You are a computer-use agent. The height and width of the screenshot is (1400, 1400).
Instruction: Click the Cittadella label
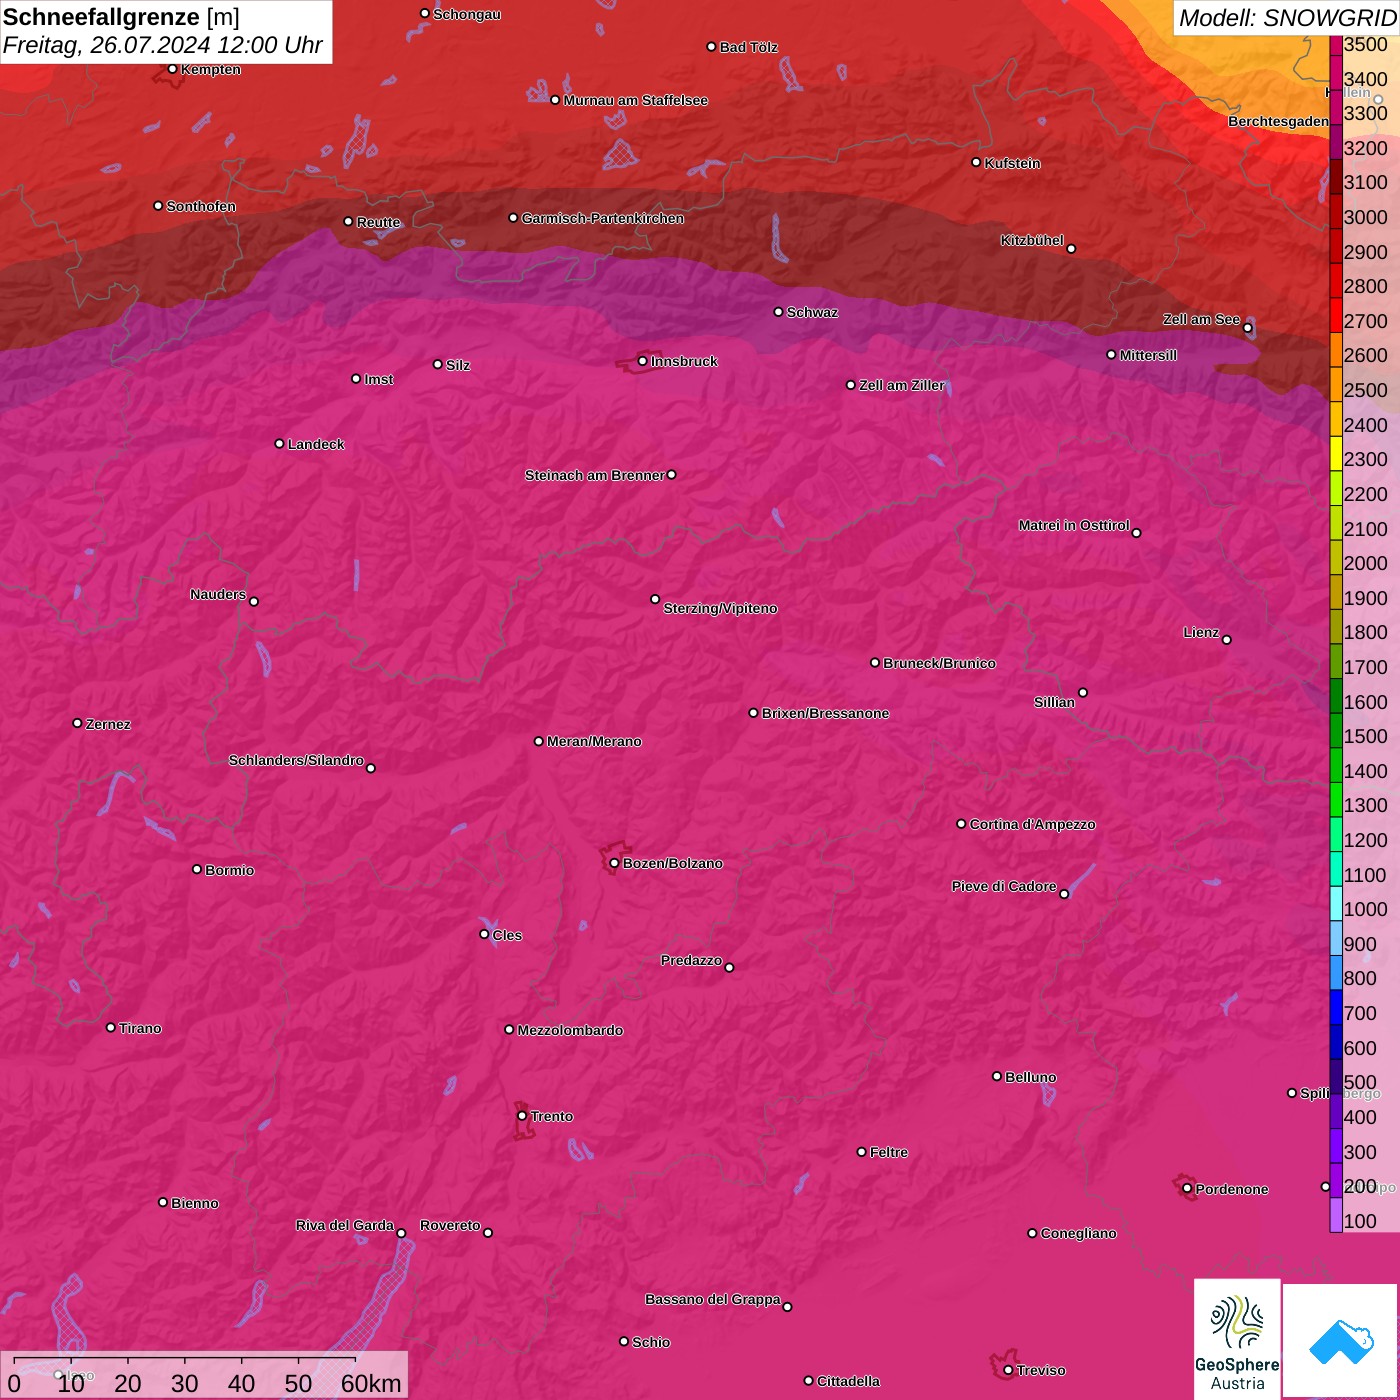tap(848, 1381)
